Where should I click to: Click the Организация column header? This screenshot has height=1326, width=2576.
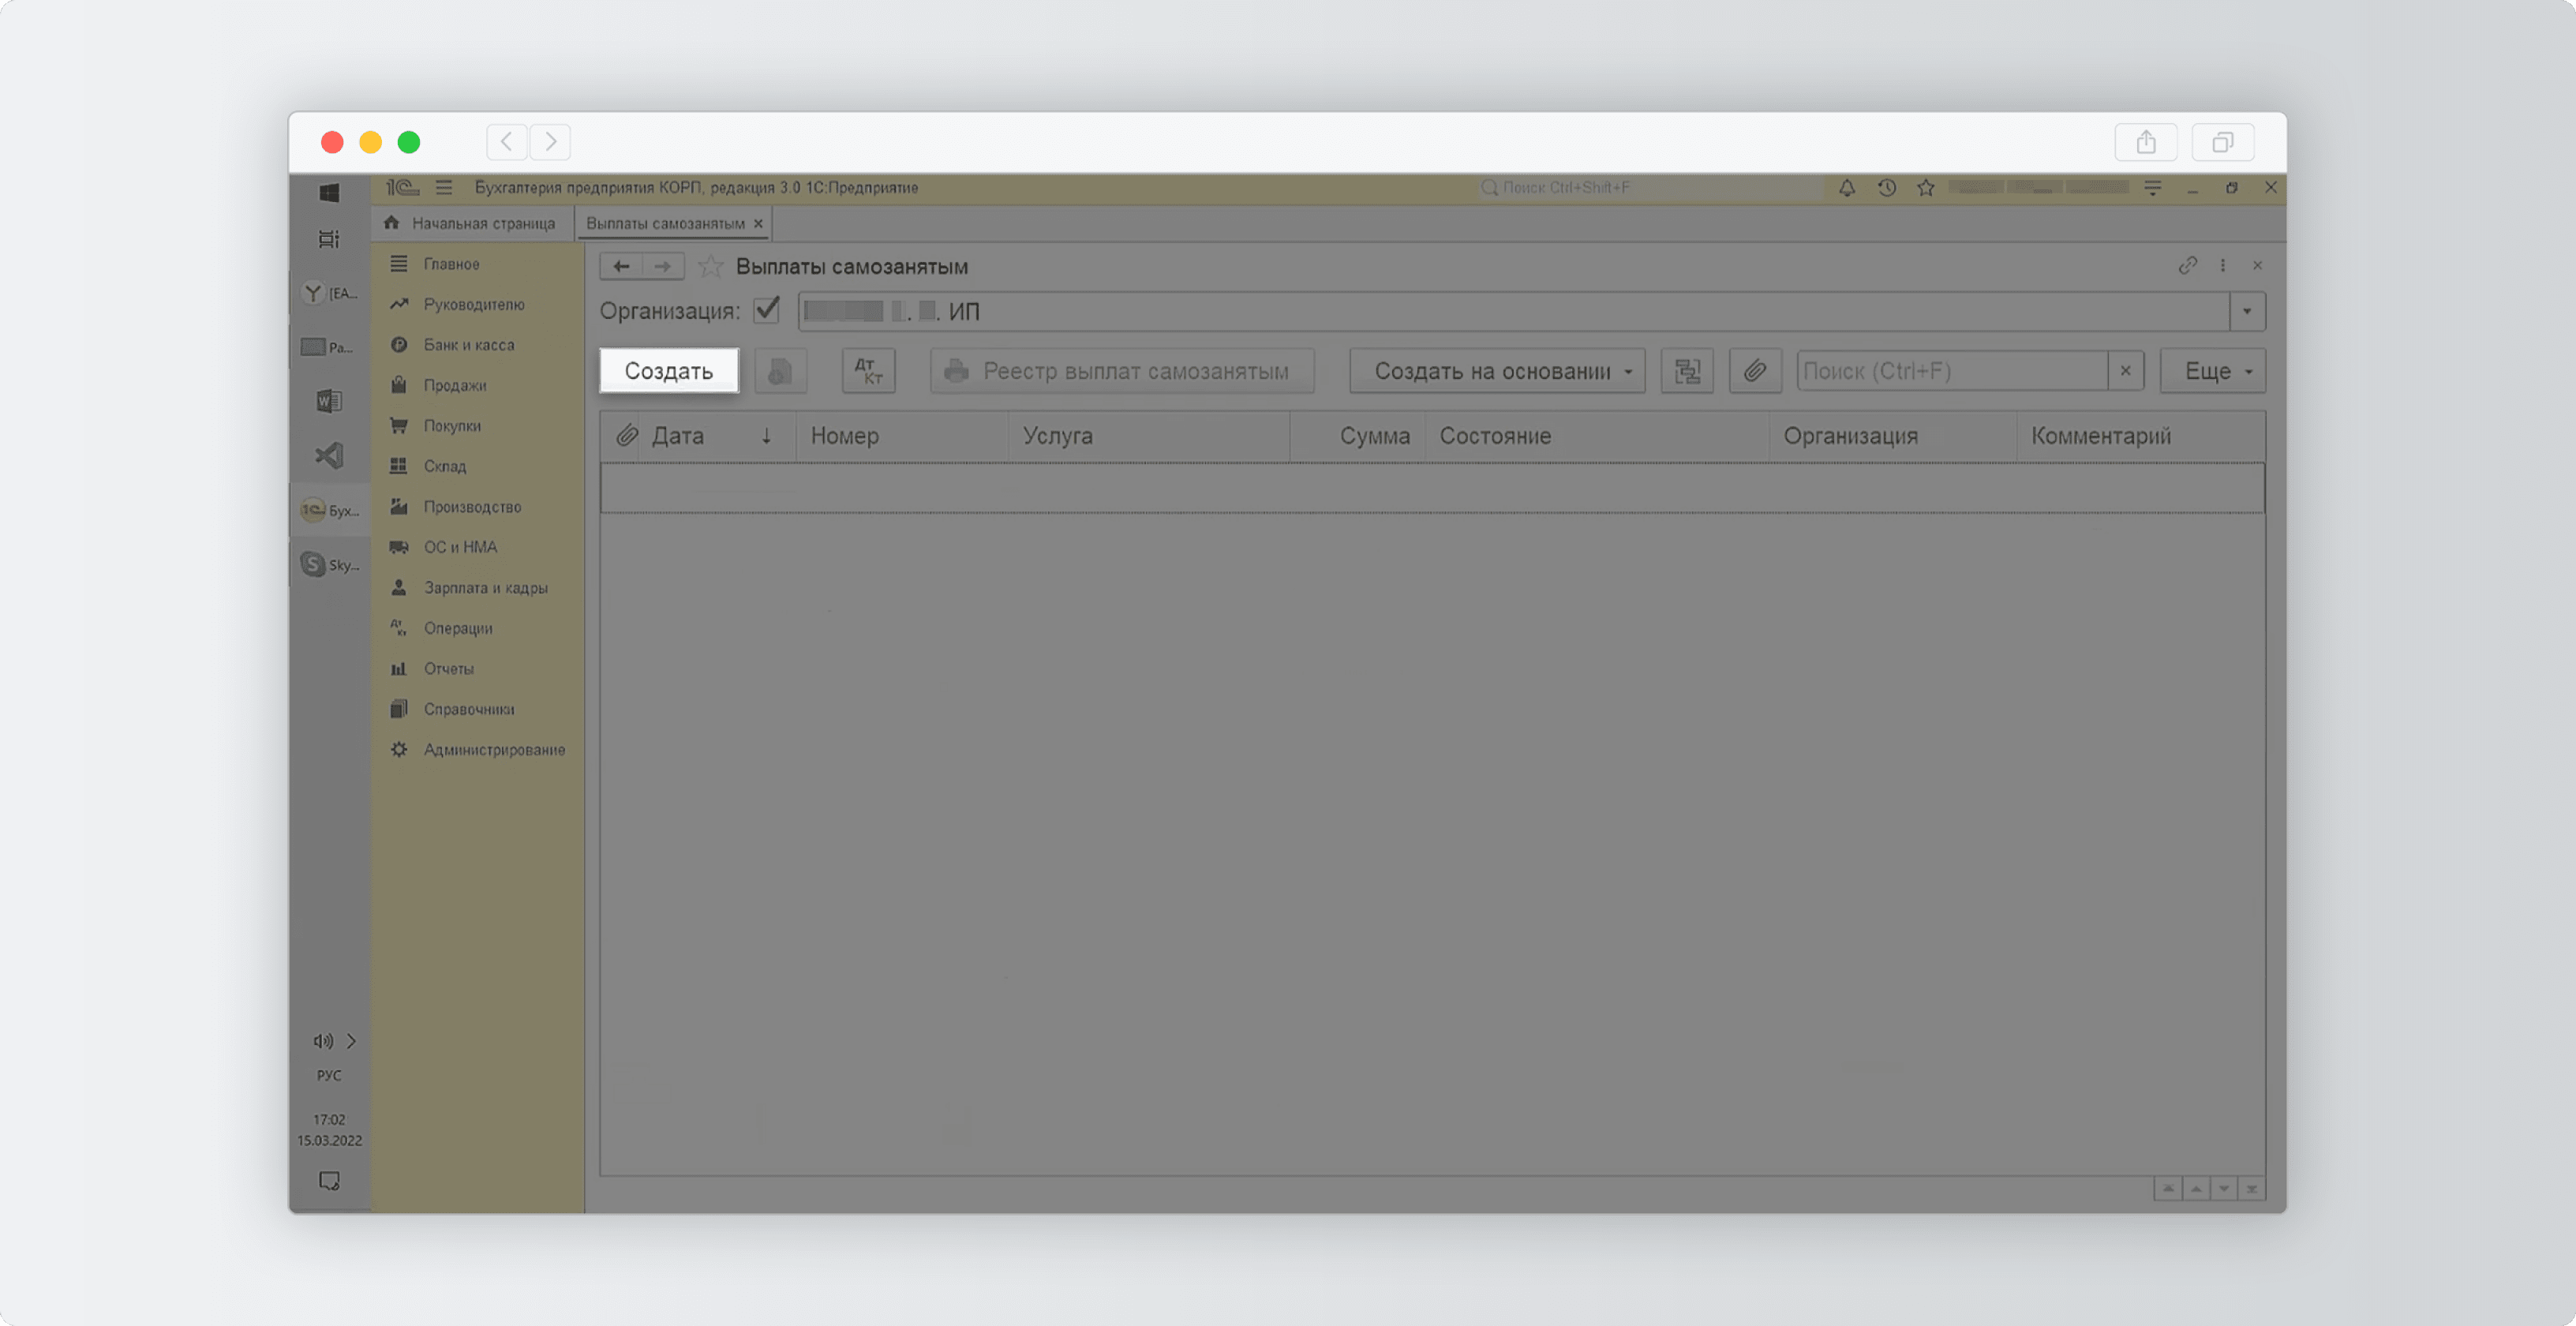click(1893, 436)
